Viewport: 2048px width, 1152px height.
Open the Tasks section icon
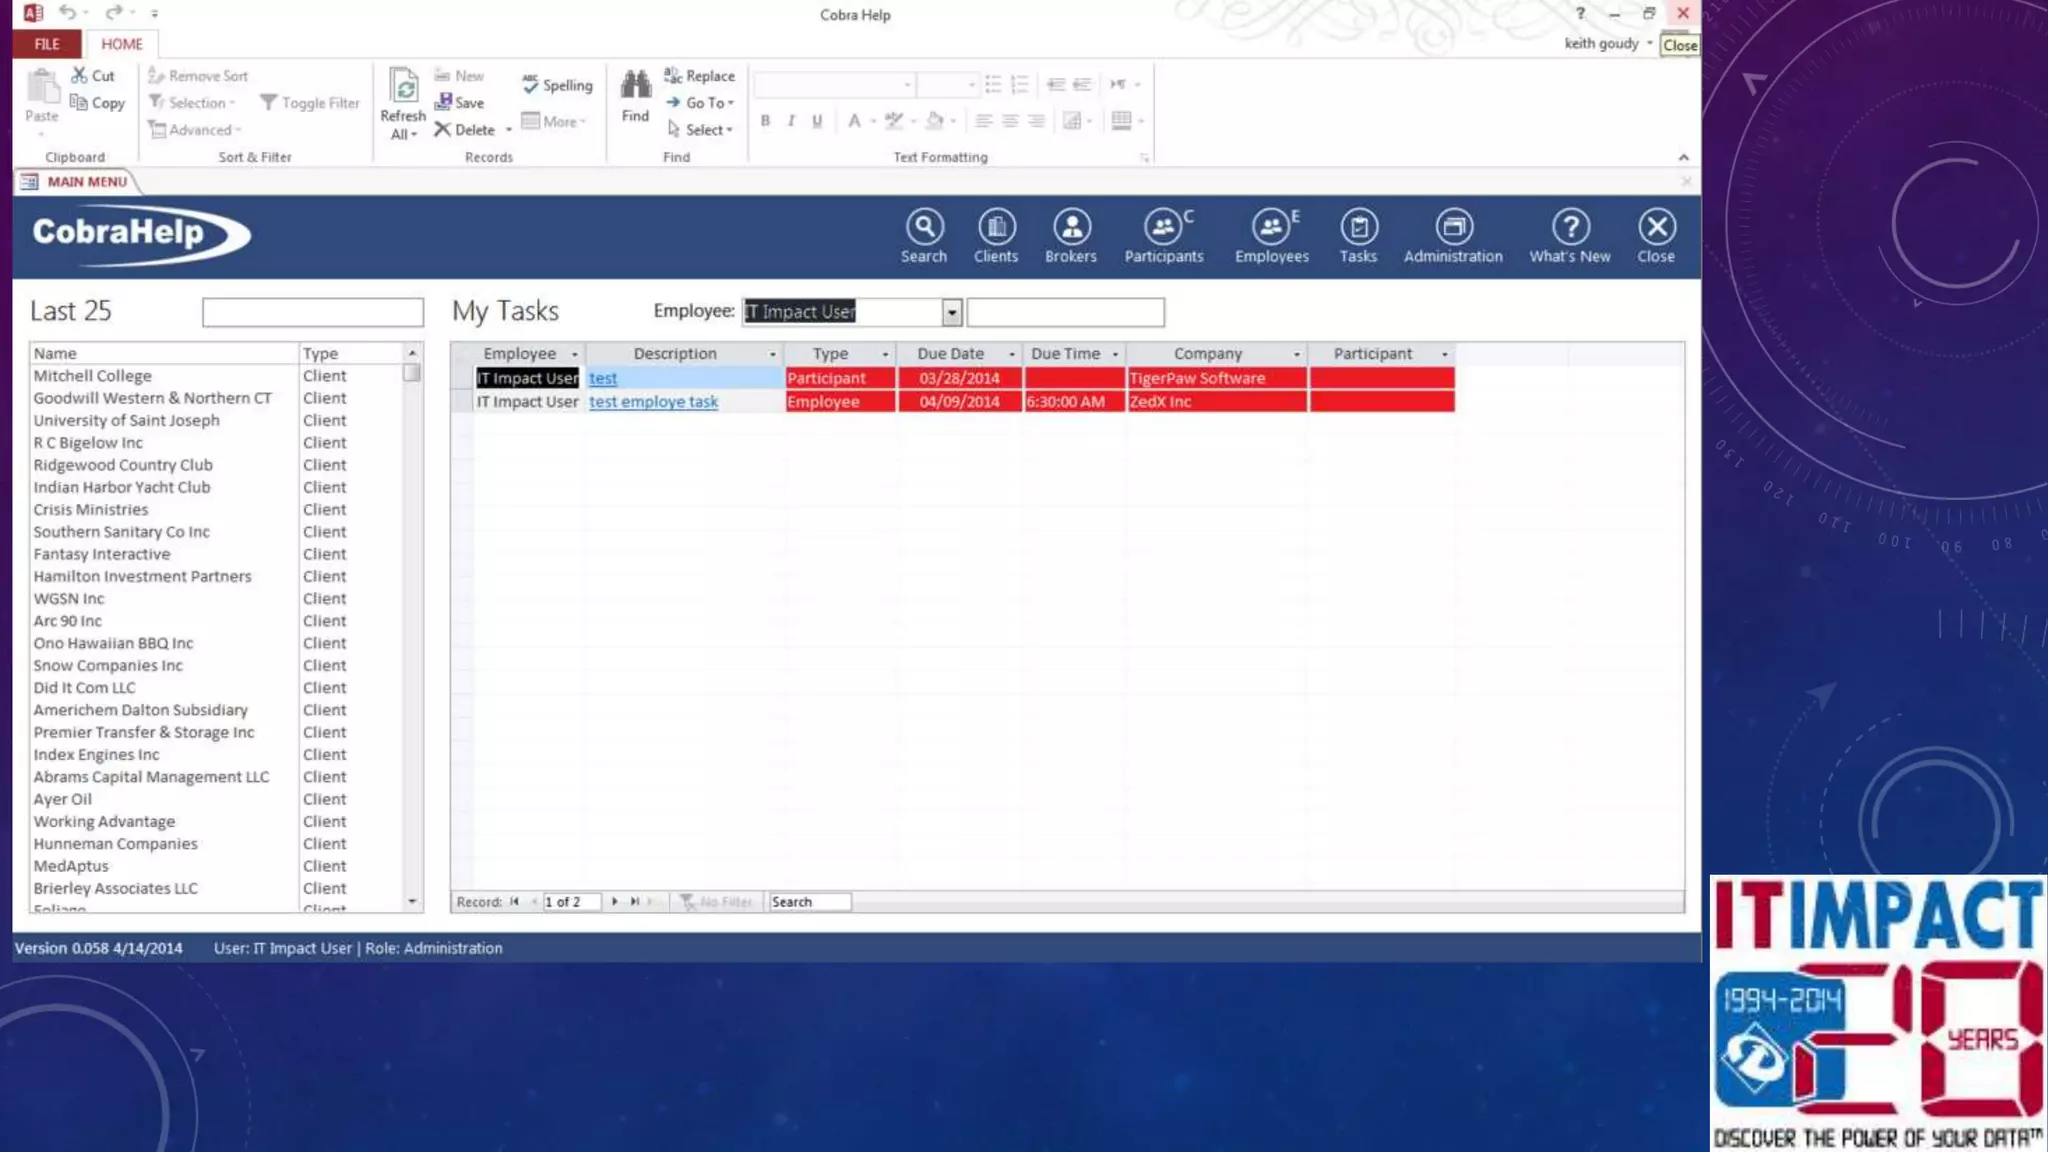(1358, 236)
